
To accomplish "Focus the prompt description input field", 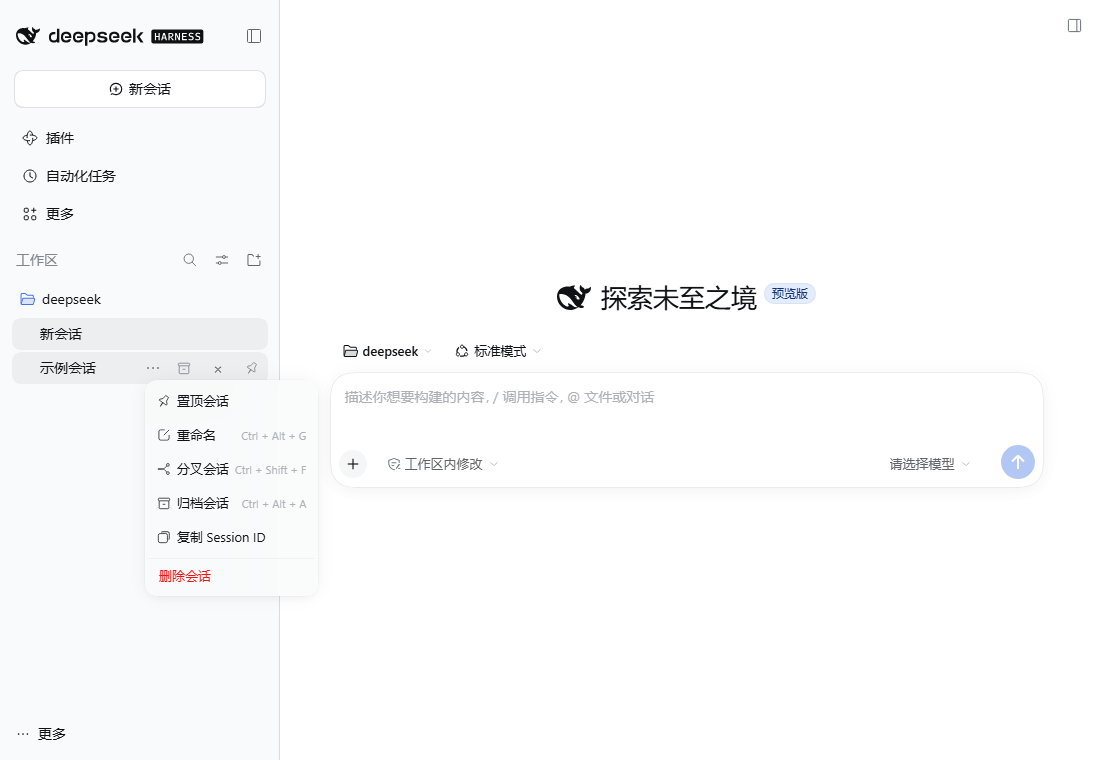I will tap(686, 398).
